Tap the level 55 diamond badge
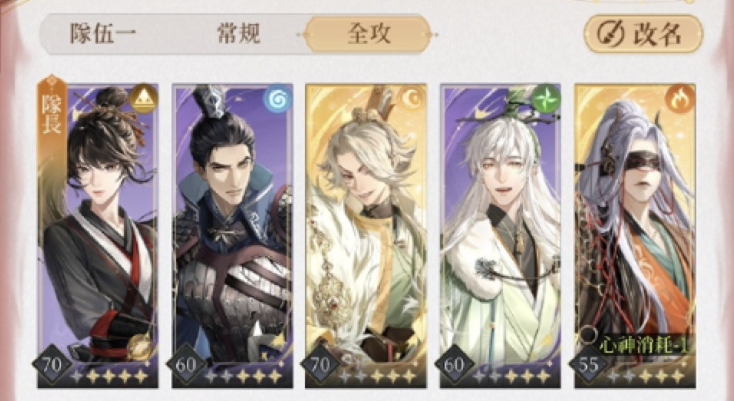Screen dimensions: 734x401 [x=589, y=365]
